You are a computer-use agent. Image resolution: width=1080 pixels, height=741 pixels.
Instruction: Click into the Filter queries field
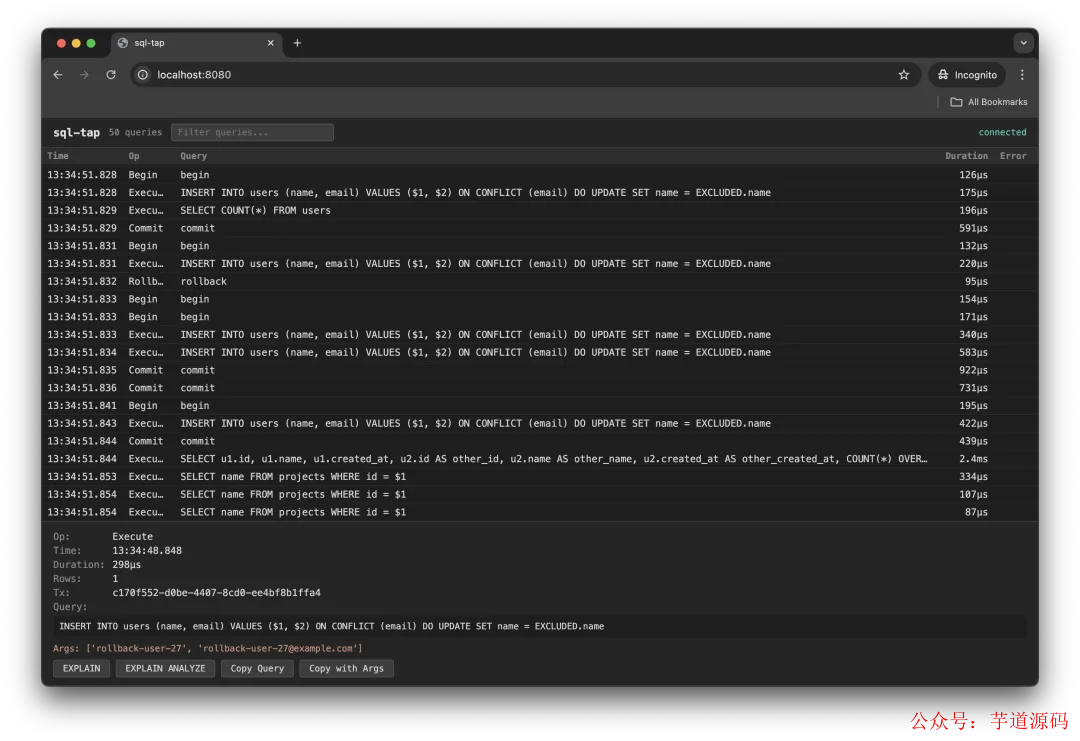pos(252,132)
